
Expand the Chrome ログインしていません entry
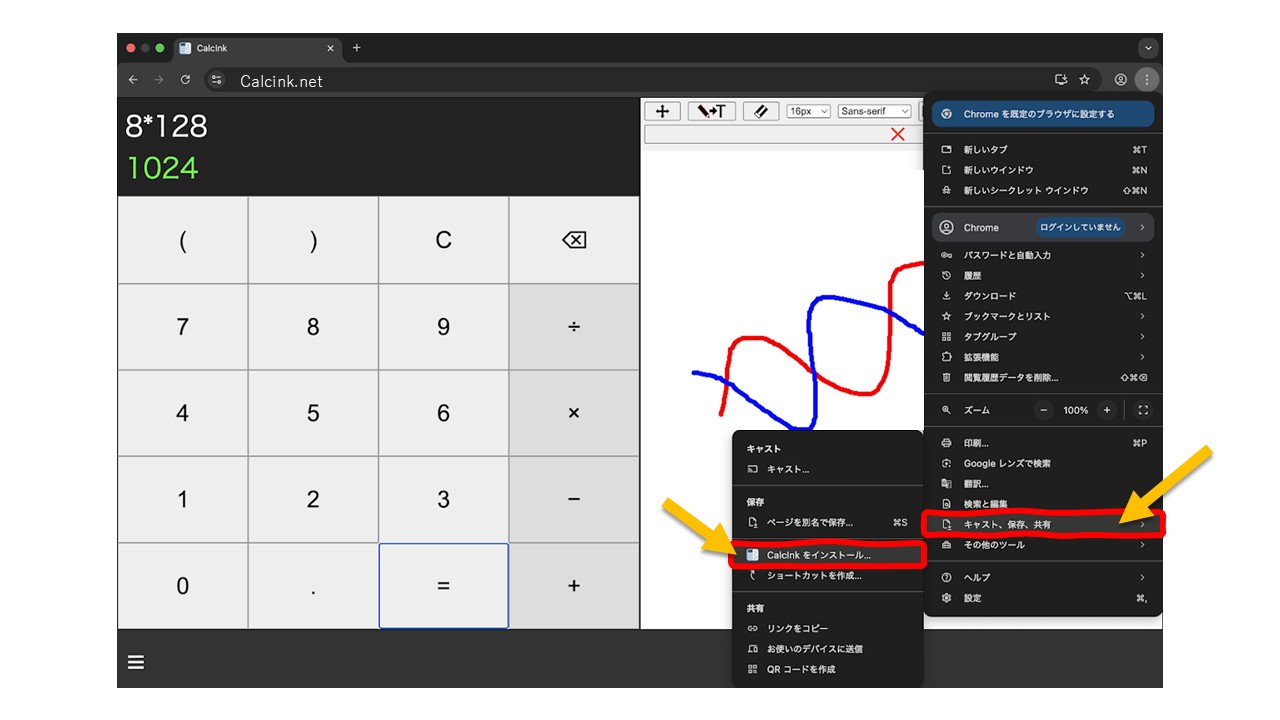pos(1043,227)
